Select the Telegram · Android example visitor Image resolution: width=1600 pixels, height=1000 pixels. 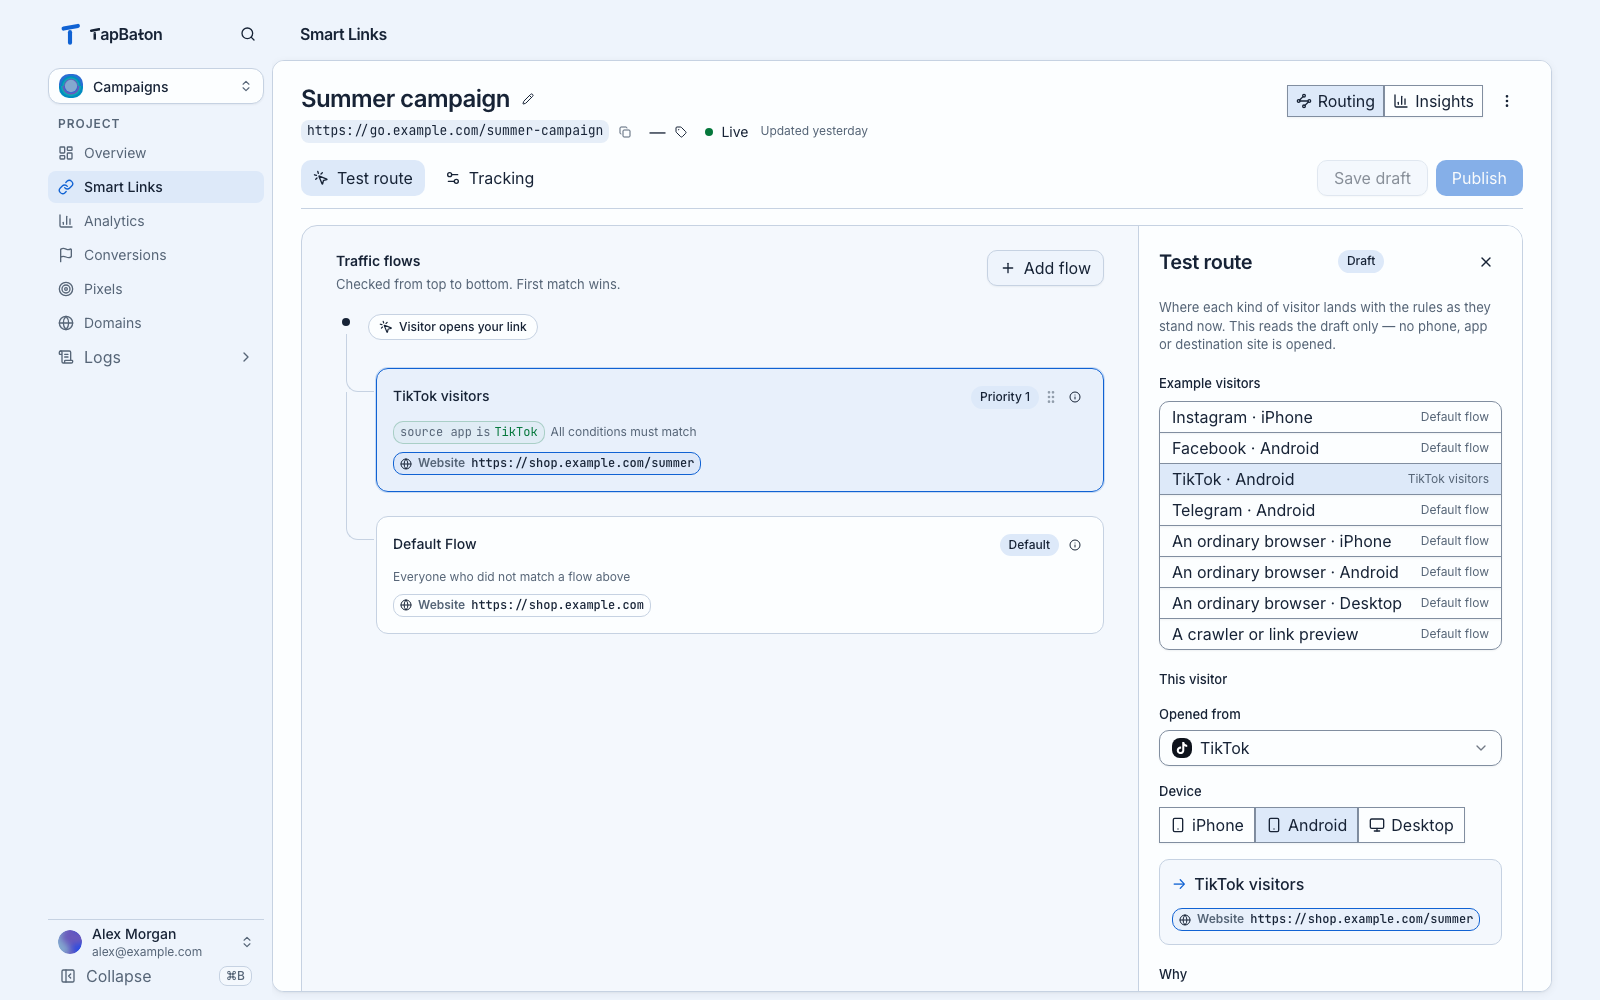tap(1330, 510)
